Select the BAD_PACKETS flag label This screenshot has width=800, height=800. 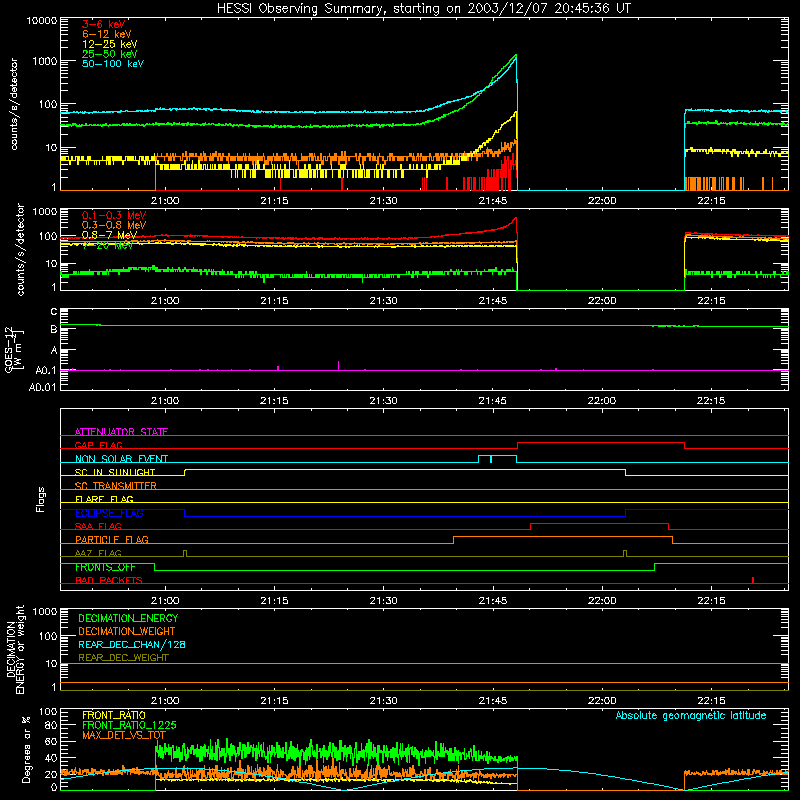[x=109, y=580]
